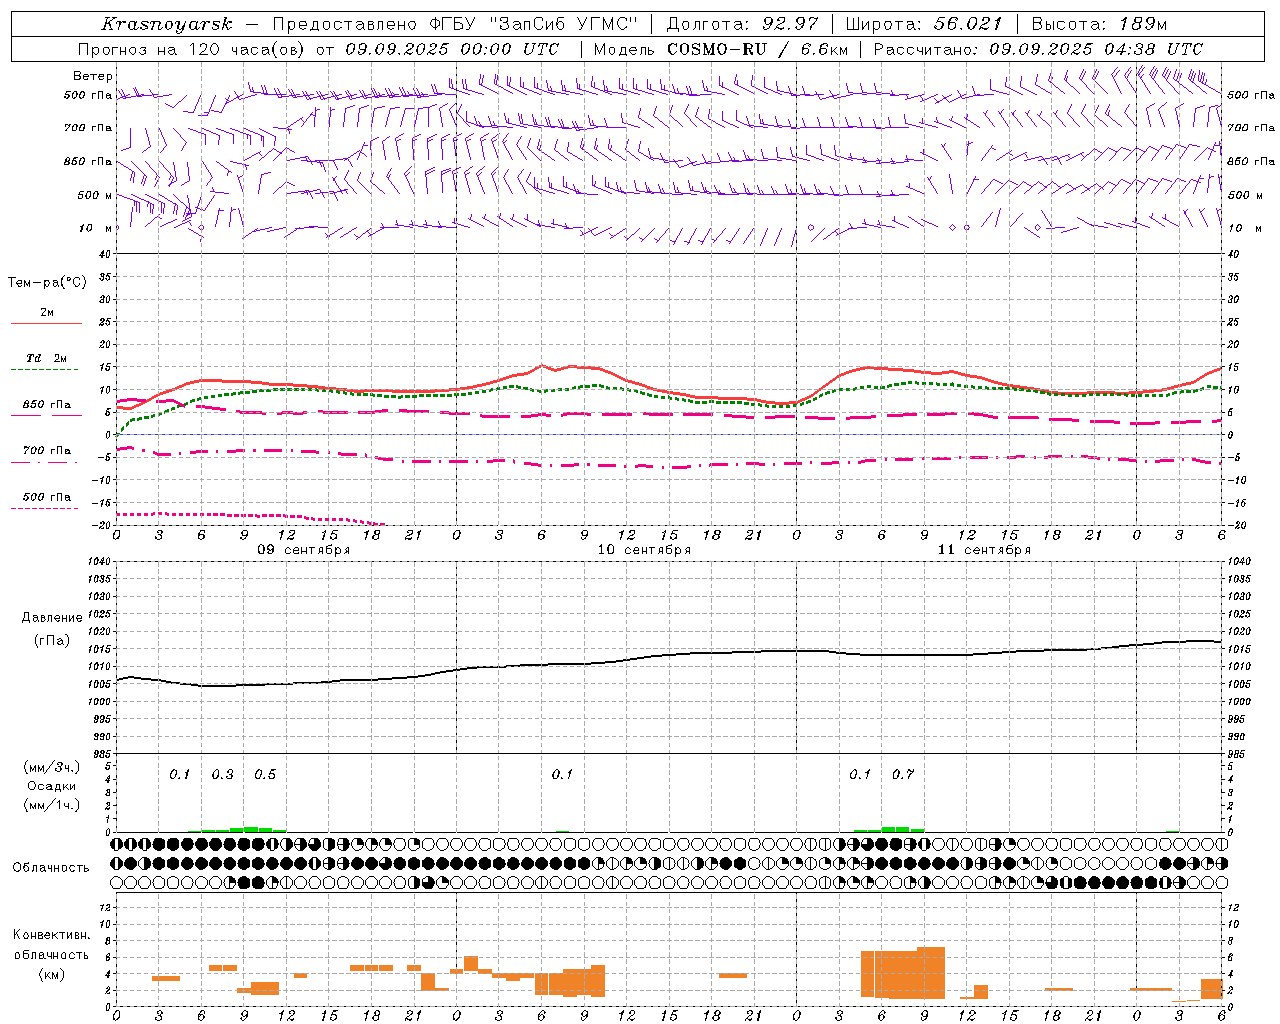Screen dimensions: 1280x1024
Task: Click the 'Давление' pressure panel label
Action: [x=51, y=618]
